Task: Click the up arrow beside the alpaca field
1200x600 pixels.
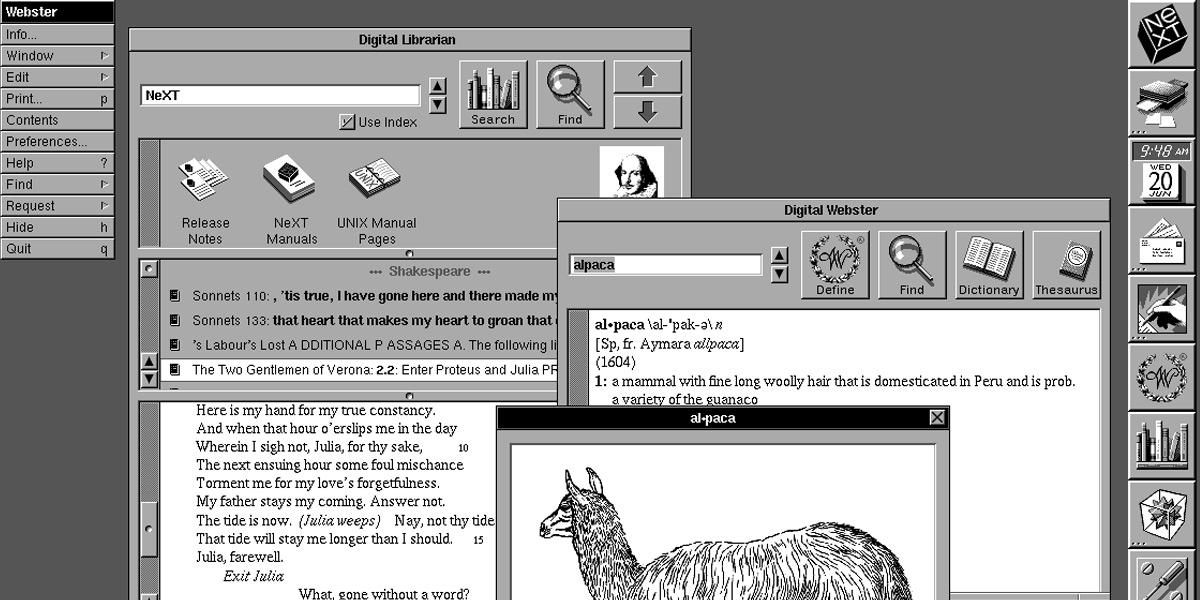Action: point(780,256)
